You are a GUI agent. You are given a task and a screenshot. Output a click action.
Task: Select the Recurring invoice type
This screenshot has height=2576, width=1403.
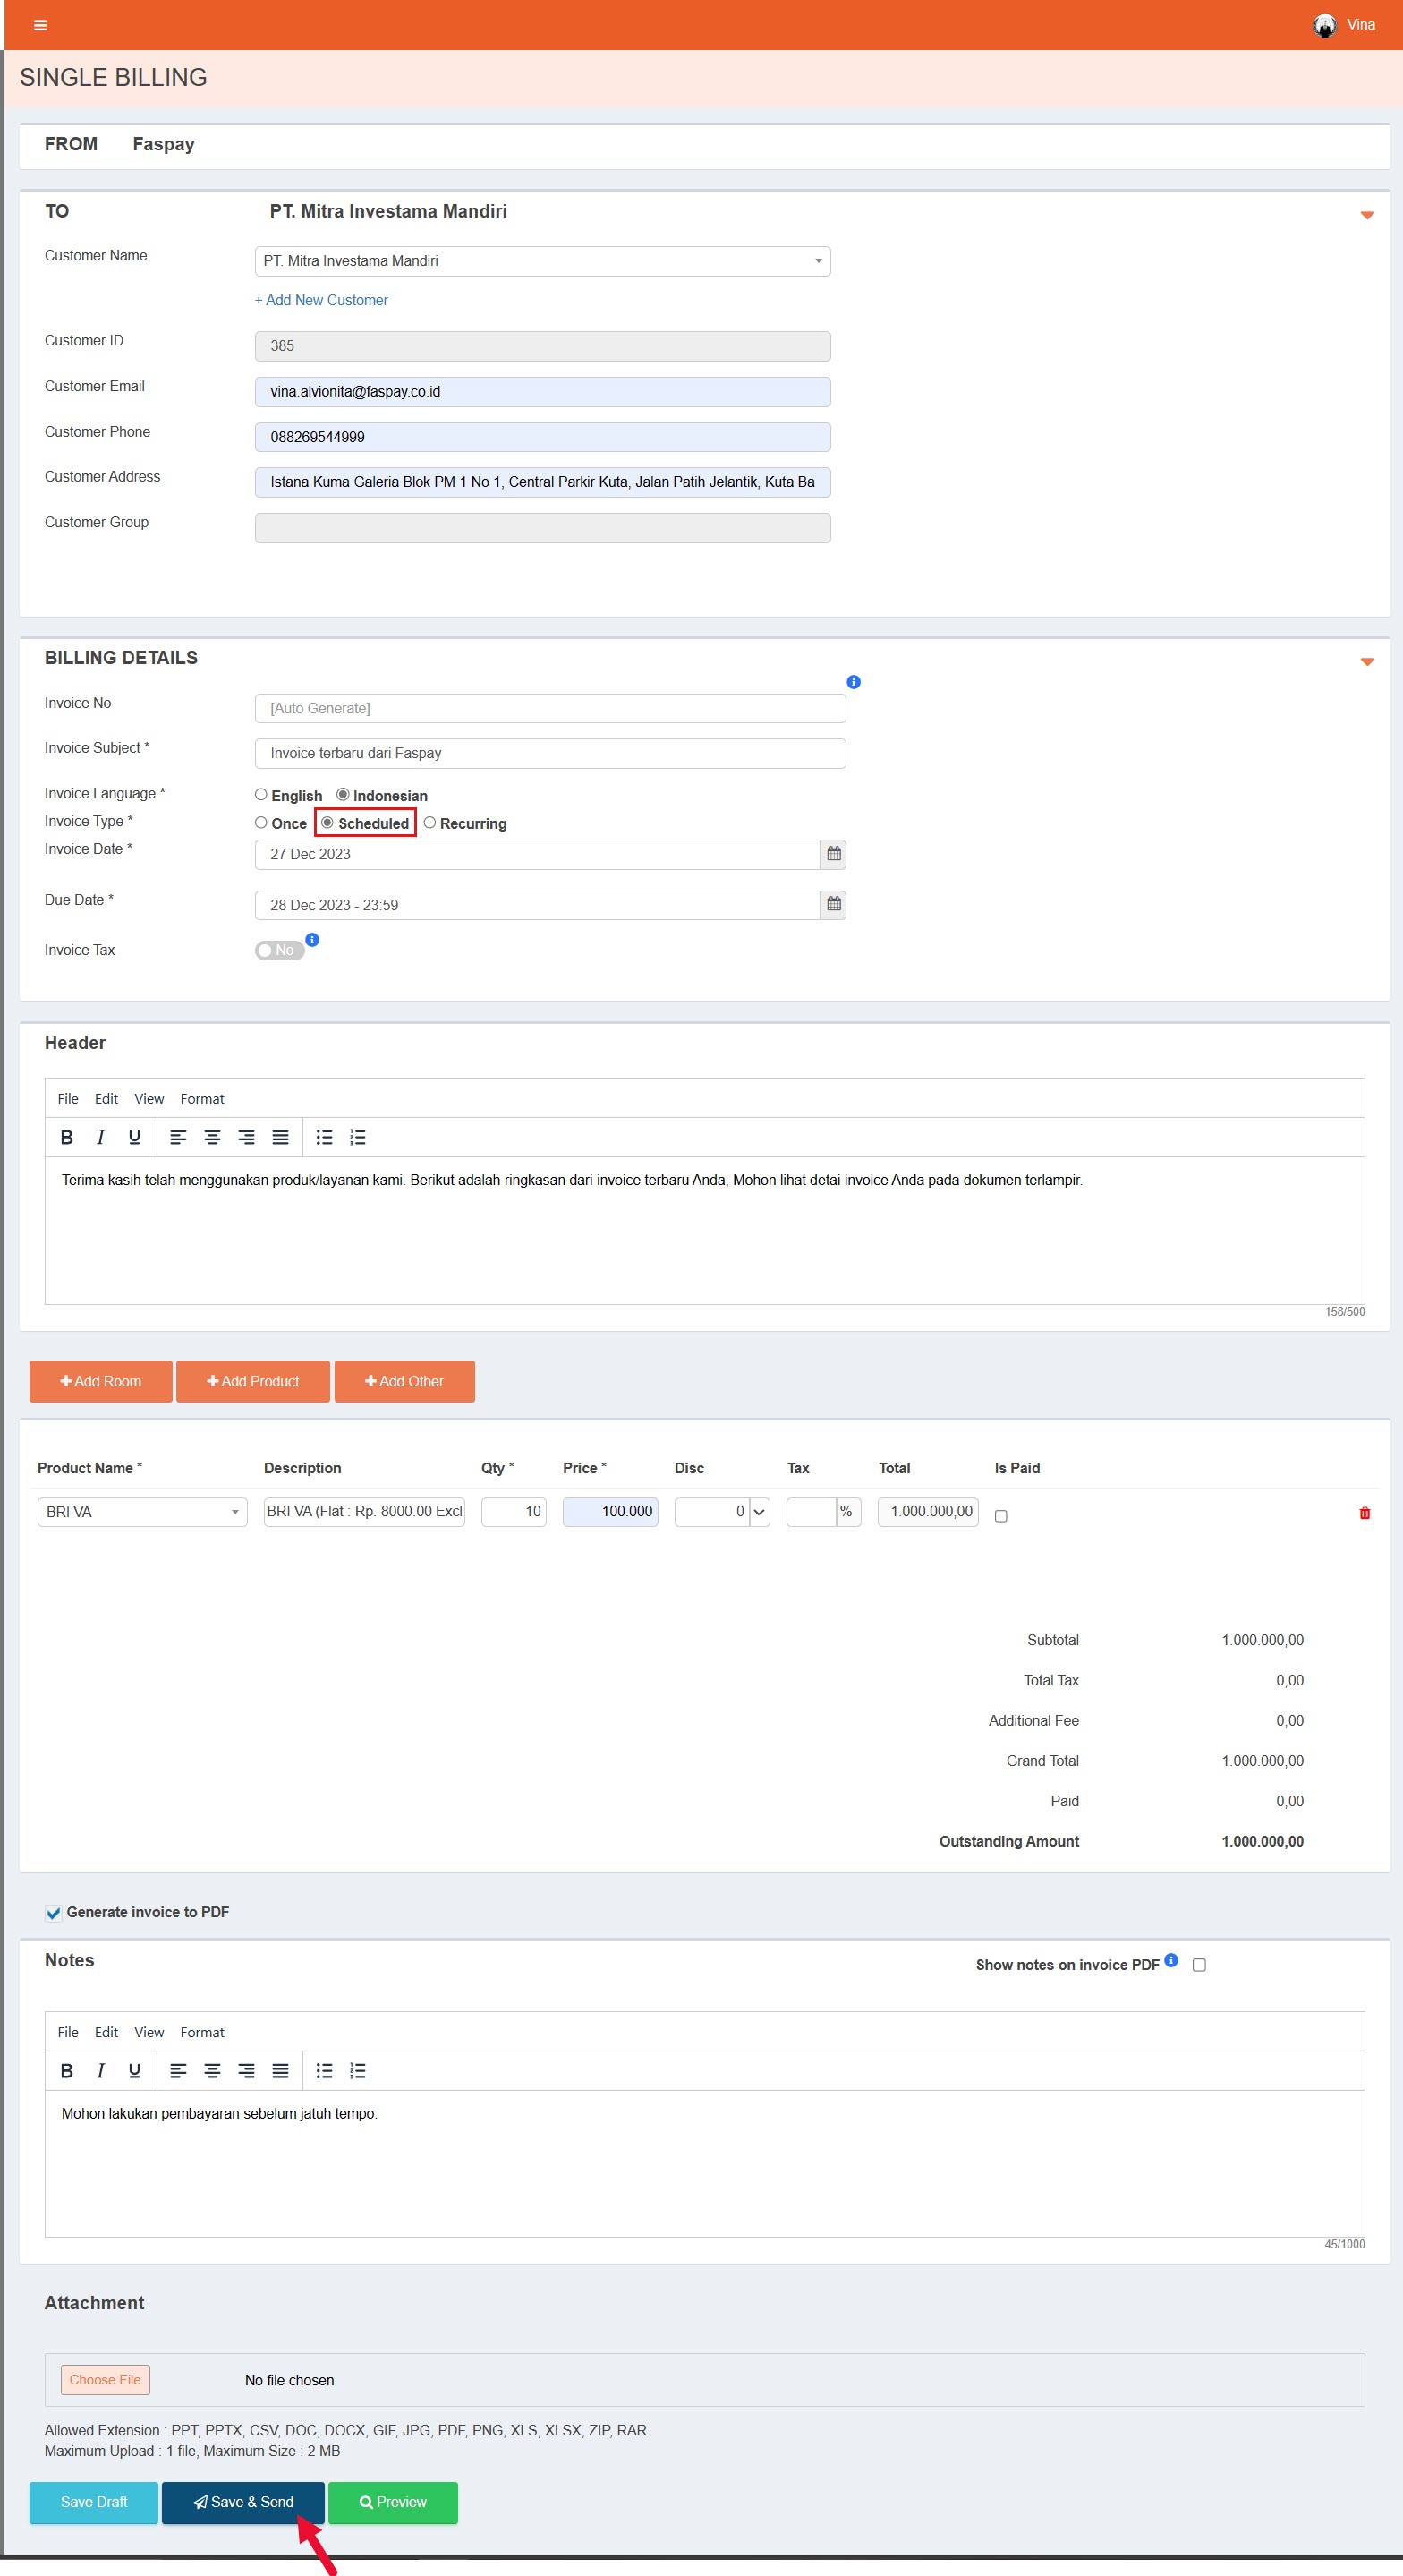[x=430, y=823]
